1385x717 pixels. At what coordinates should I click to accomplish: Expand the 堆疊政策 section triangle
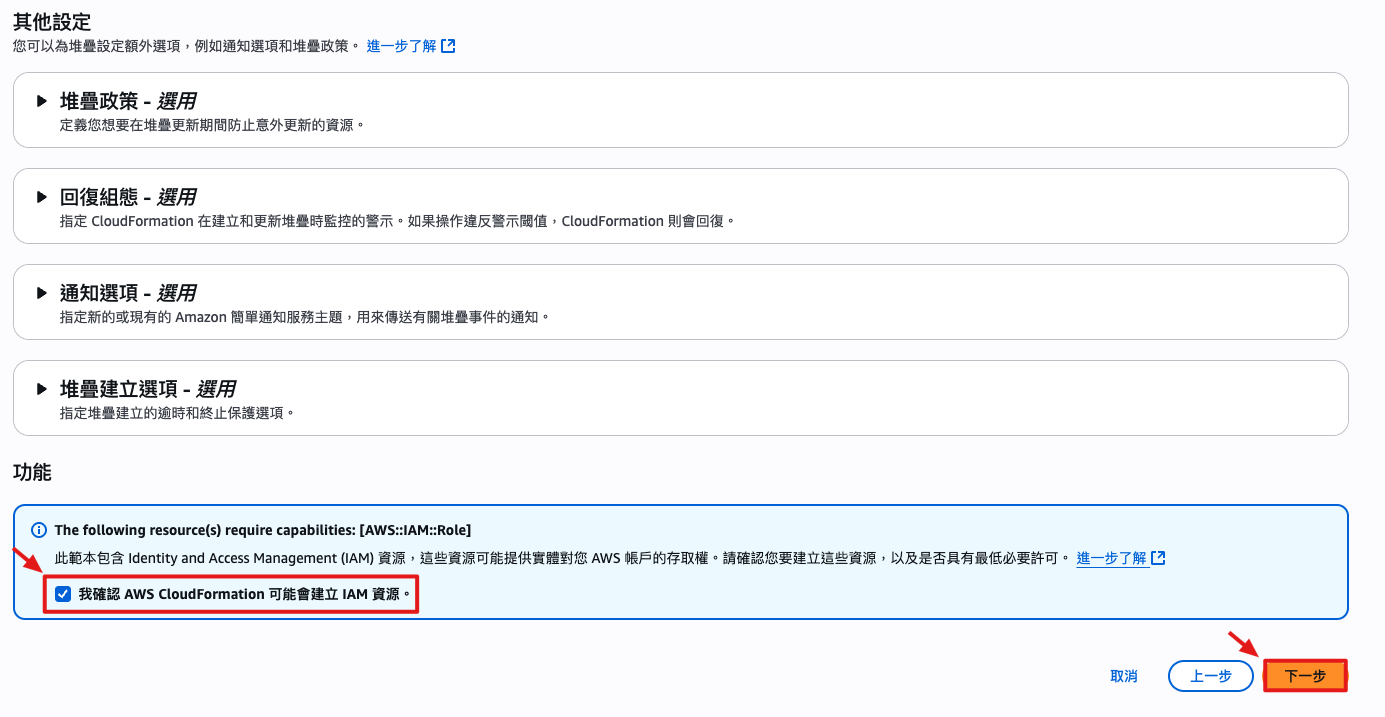(42, 101)
